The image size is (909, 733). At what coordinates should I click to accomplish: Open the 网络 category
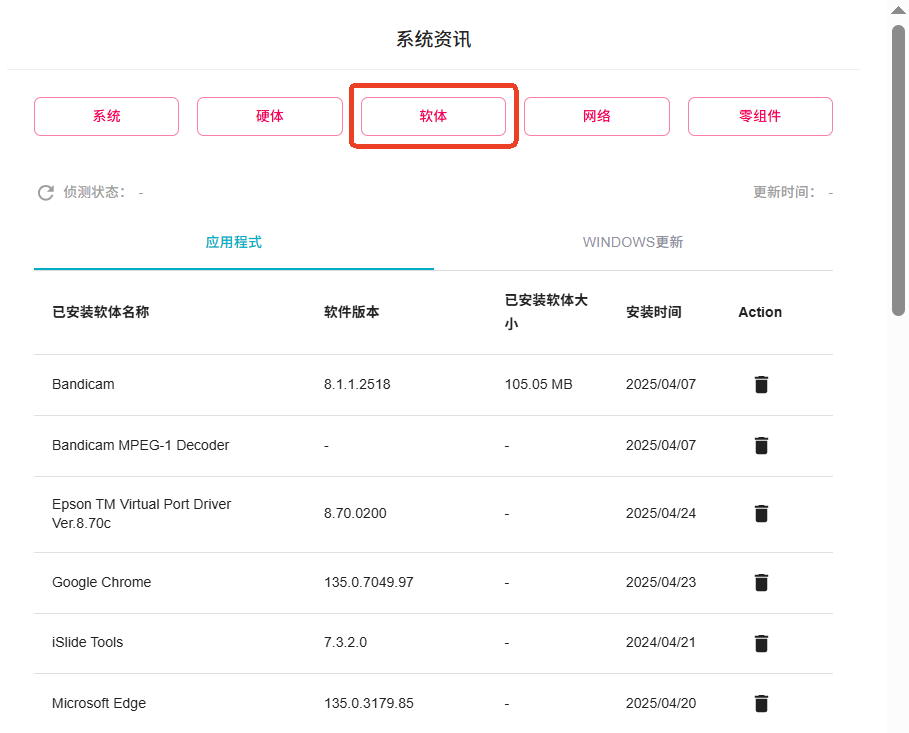pos(597,117)
